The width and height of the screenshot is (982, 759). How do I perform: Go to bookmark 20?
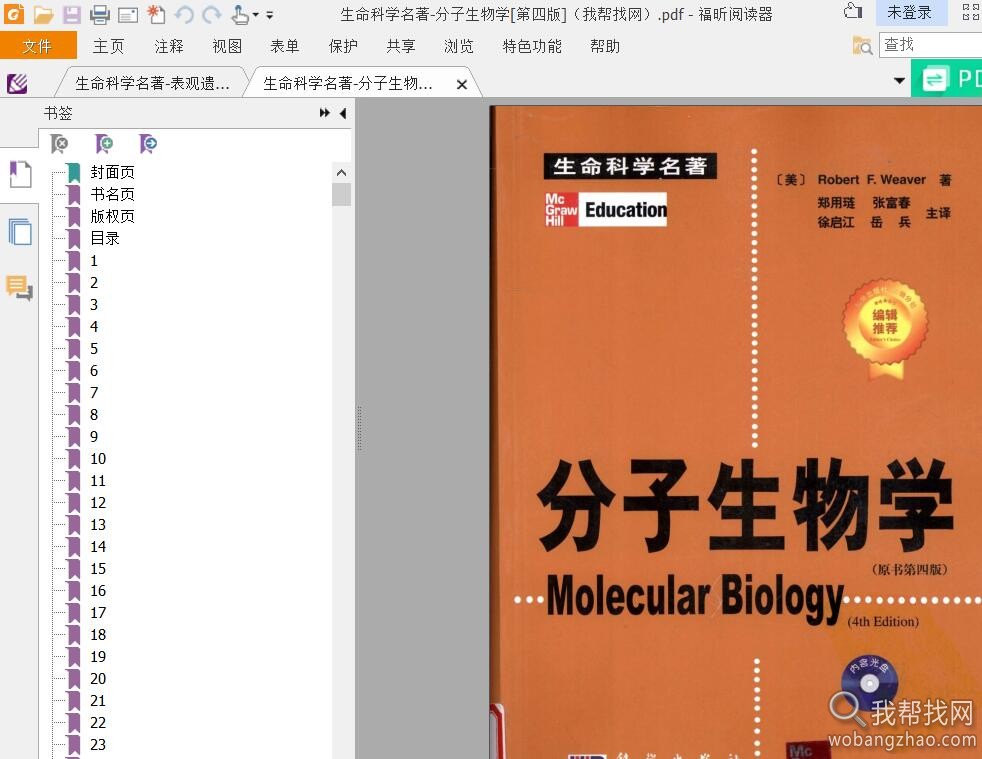[x=98, y=679]
